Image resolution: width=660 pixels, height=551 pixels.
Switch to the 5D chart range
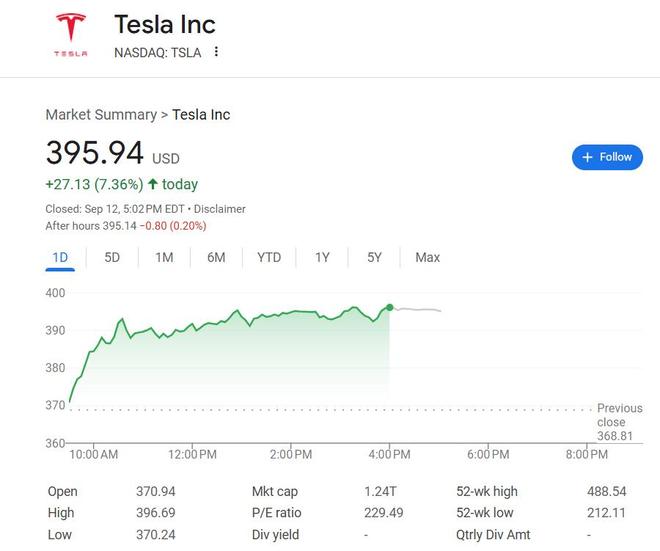pos(112,257)
